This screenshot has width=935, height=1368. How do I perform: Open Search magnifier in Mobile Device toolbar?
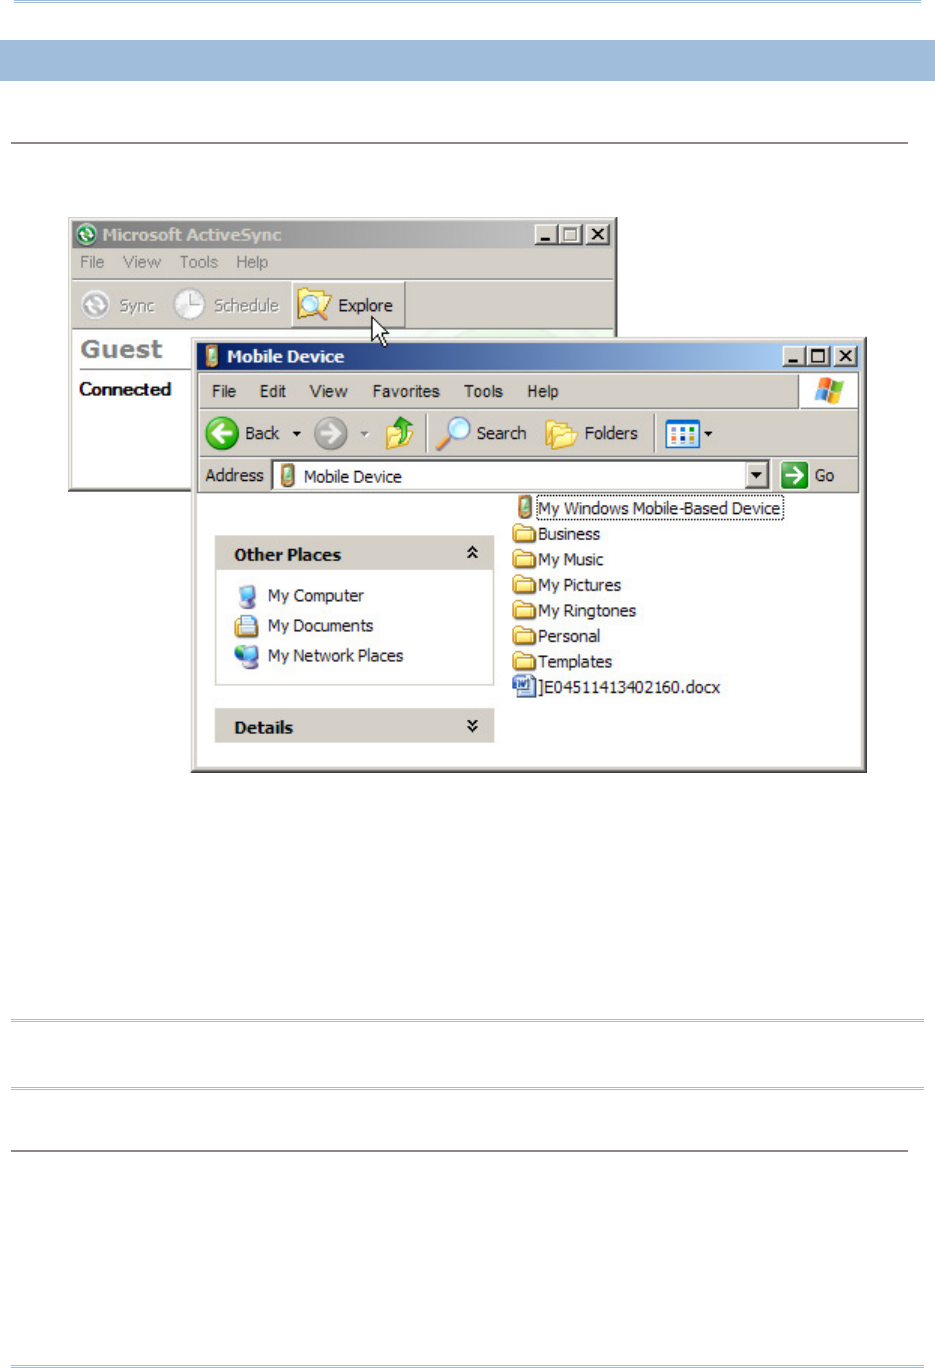click(x=453, y=433)
